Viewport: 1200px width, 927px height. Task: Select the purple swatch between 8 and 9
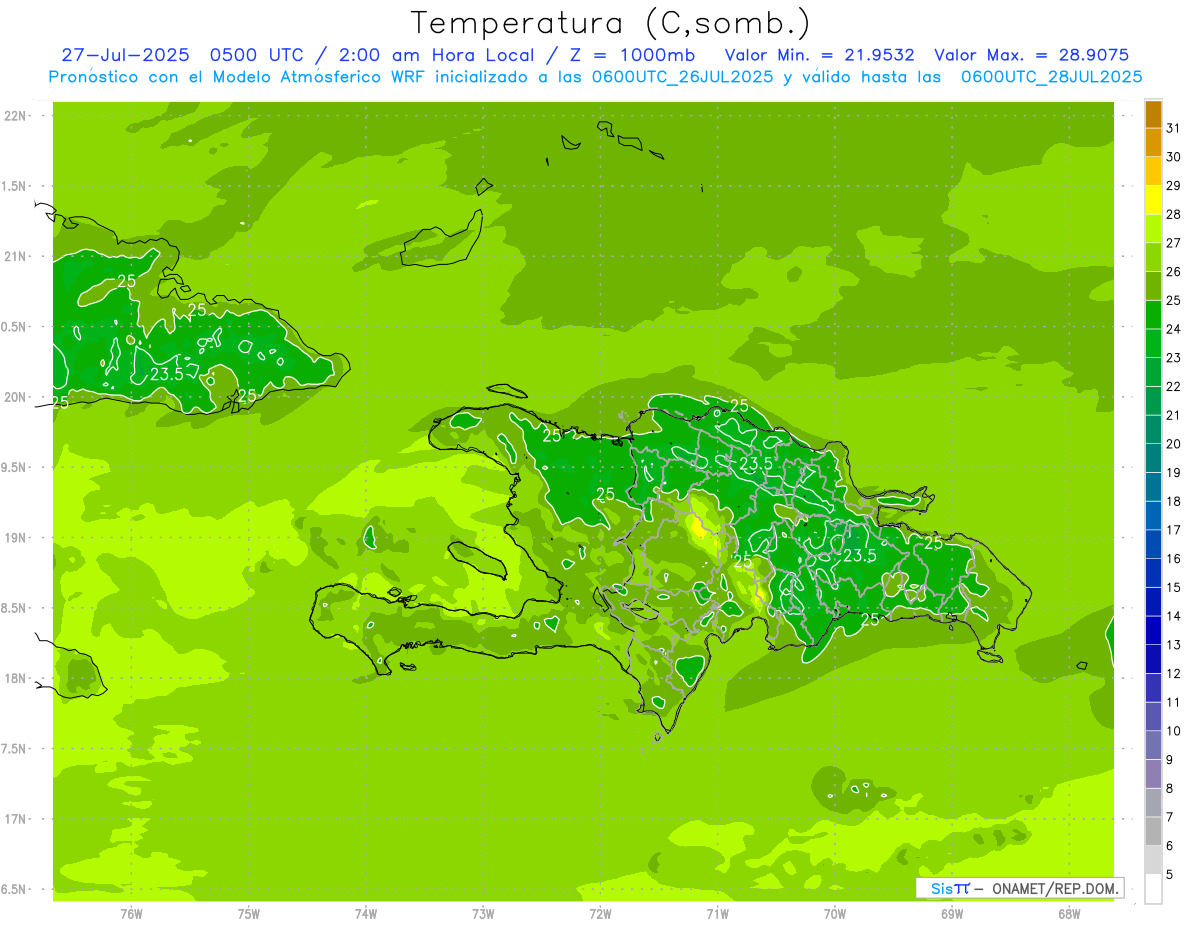[x=1153, y=773]
